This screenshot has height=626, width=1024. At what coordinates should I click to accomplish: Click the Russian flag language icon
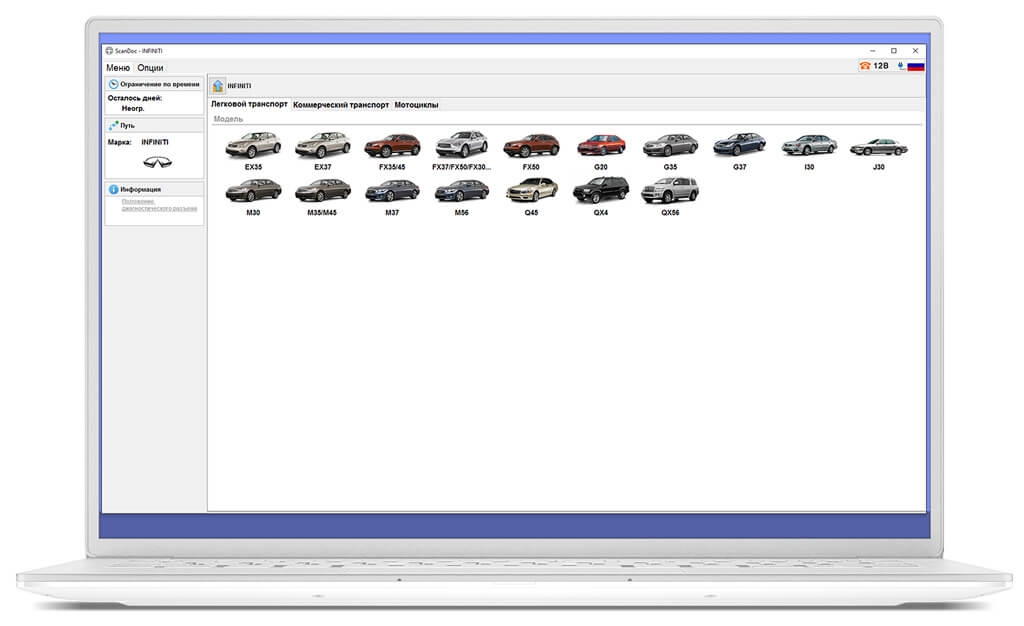point(916,66)
